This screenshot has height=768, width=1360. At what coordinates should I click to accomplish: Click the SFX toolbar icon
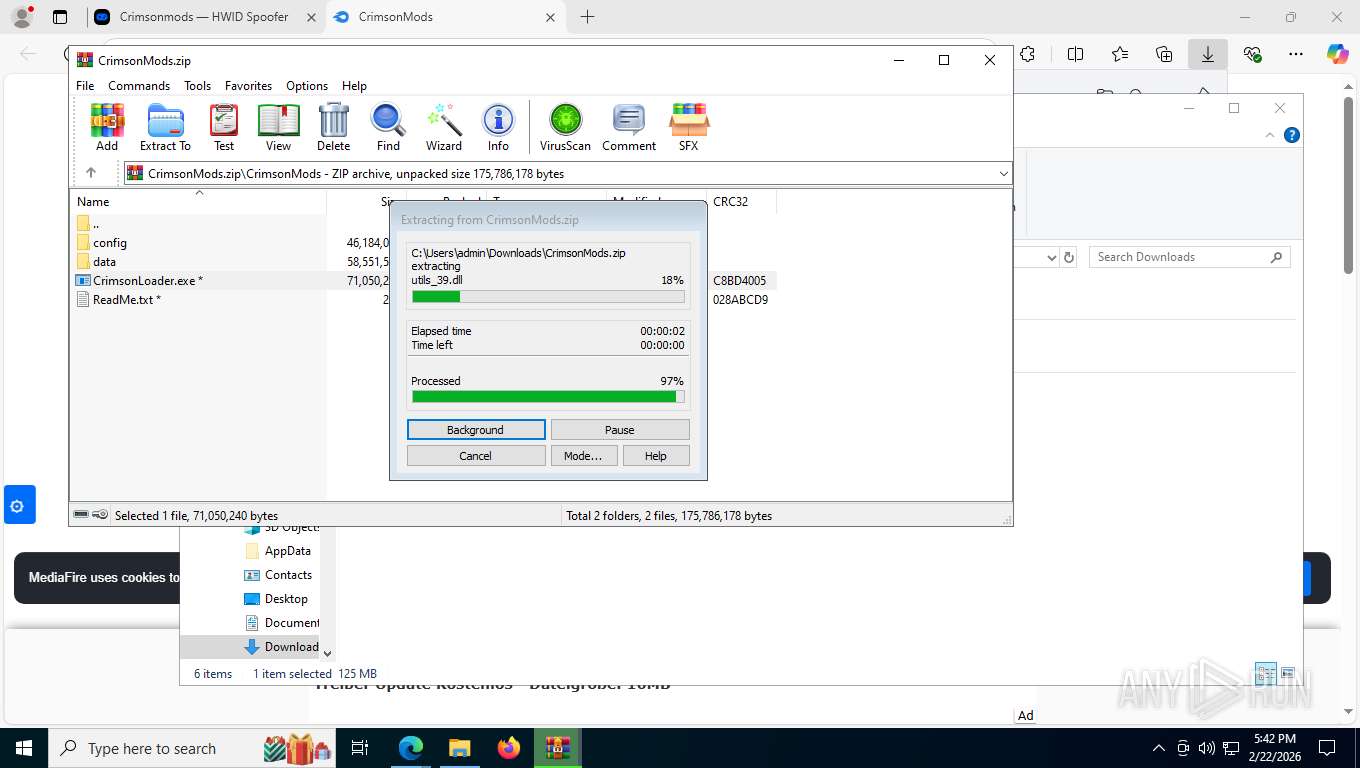[689, 127]
